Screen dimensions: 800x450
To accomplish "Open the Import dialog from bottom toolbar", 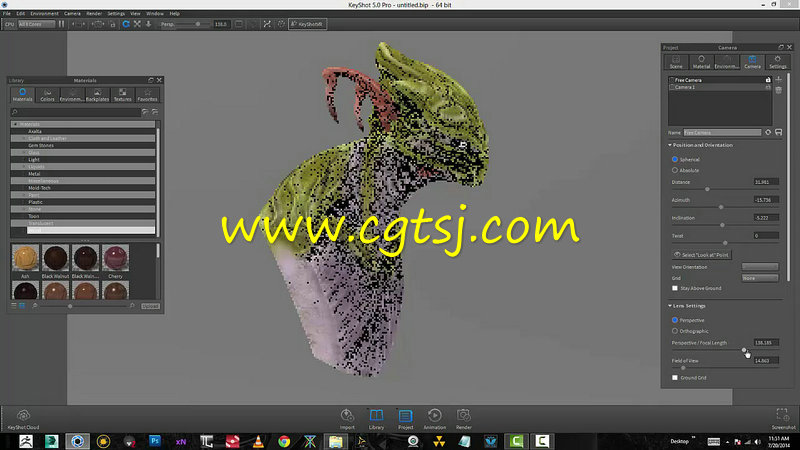I will [347, 419].
